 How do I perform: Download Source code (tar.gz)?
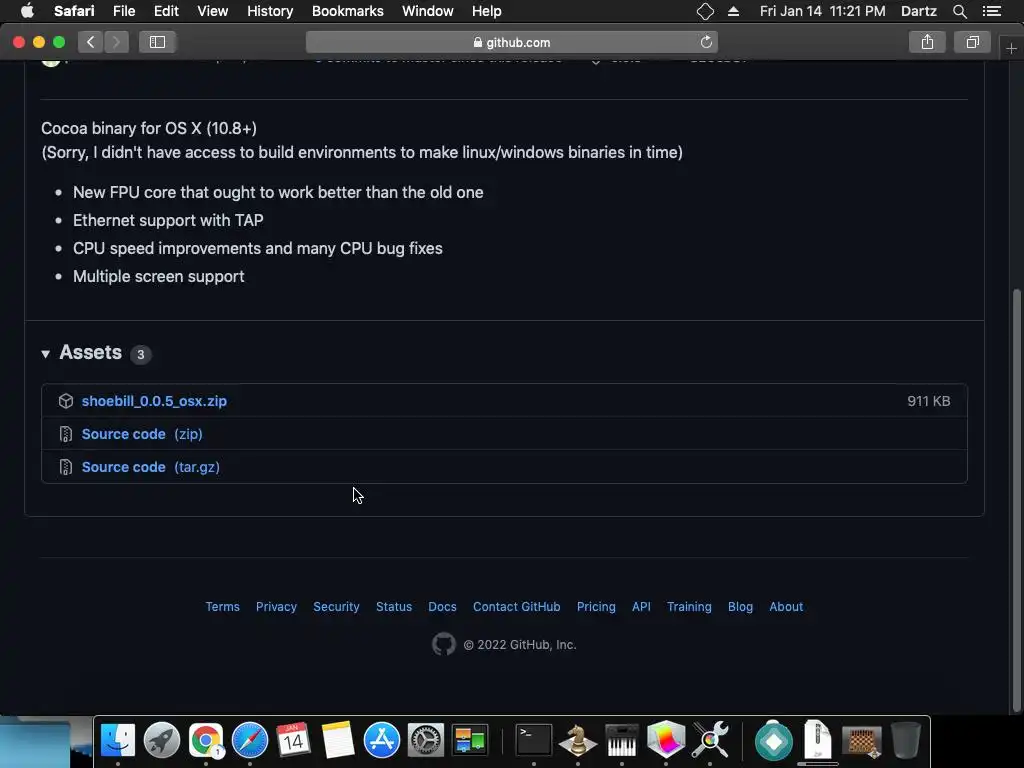[x=150, y=467]
